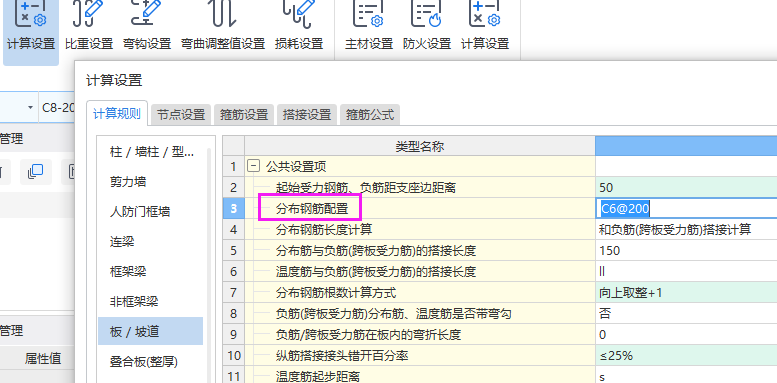Open 主材设置 tool

tap(369, 27)
